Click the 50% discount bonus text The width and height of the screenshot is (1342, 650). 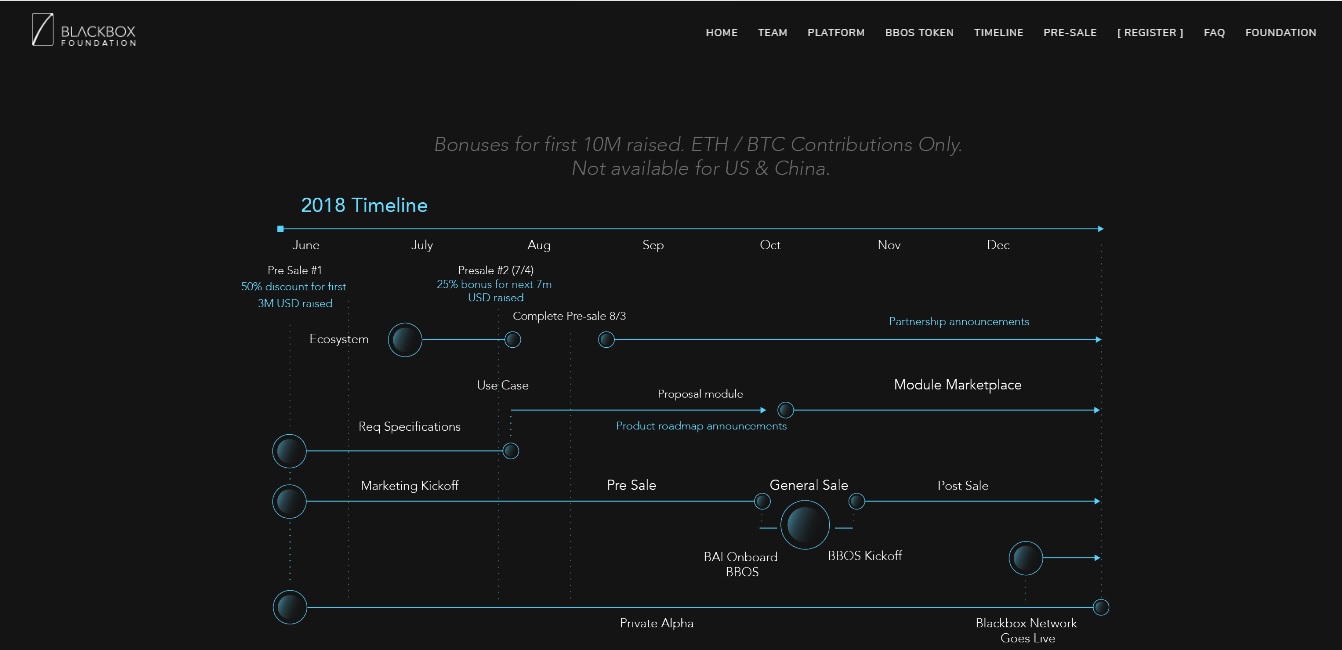click(x=294, y=295)
